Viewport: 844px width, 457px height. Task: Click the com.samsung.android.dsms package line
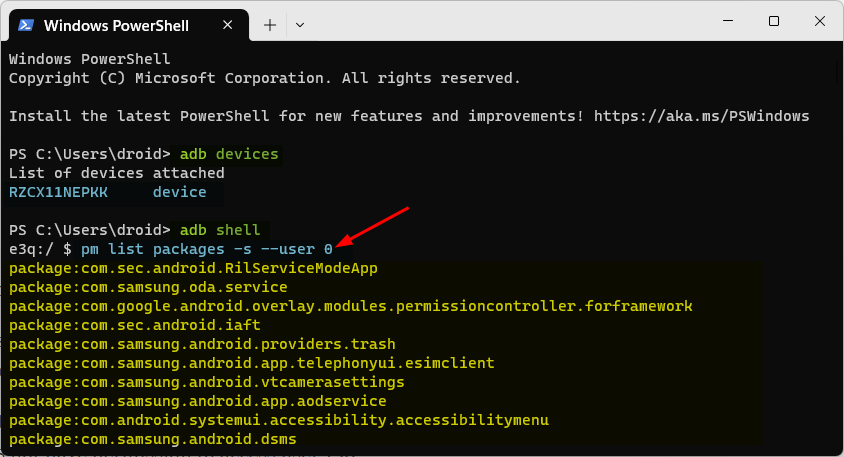(x=152, y=439)
